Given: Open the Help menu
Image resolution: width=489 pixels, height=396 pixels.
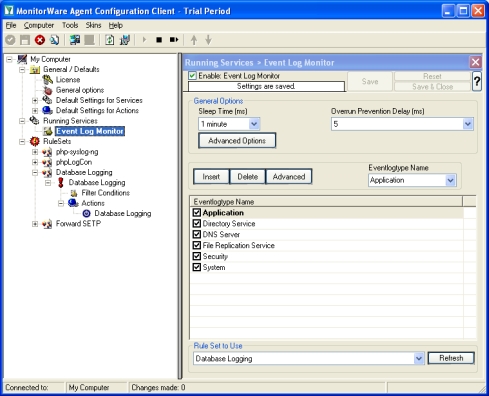Looking at the screenshot, I should [116, 25].
